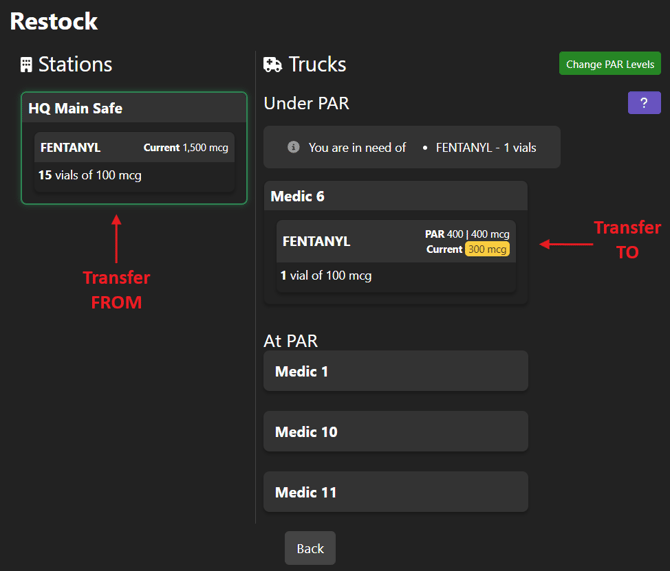Viewport: 670px width, 571px height.
Task: Click the Stations building icon
Action: 26,65
